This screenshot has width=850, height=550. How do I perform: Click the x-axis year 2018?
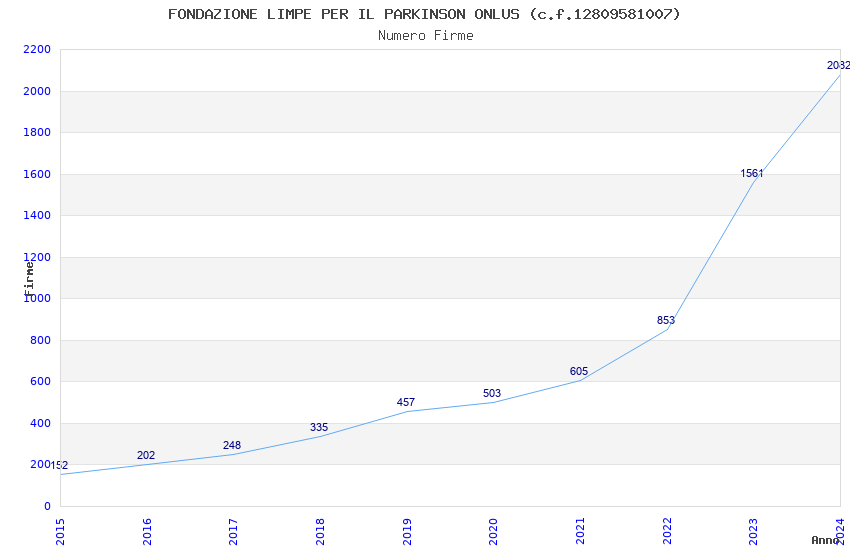[x=320, y=532]
